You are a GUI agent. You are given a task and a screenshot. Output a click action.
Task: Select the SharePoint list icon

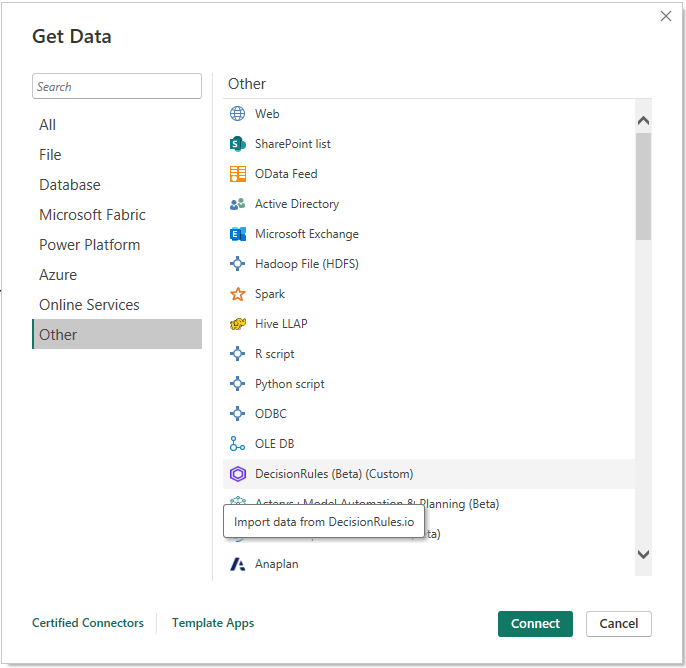coord(237,144)
